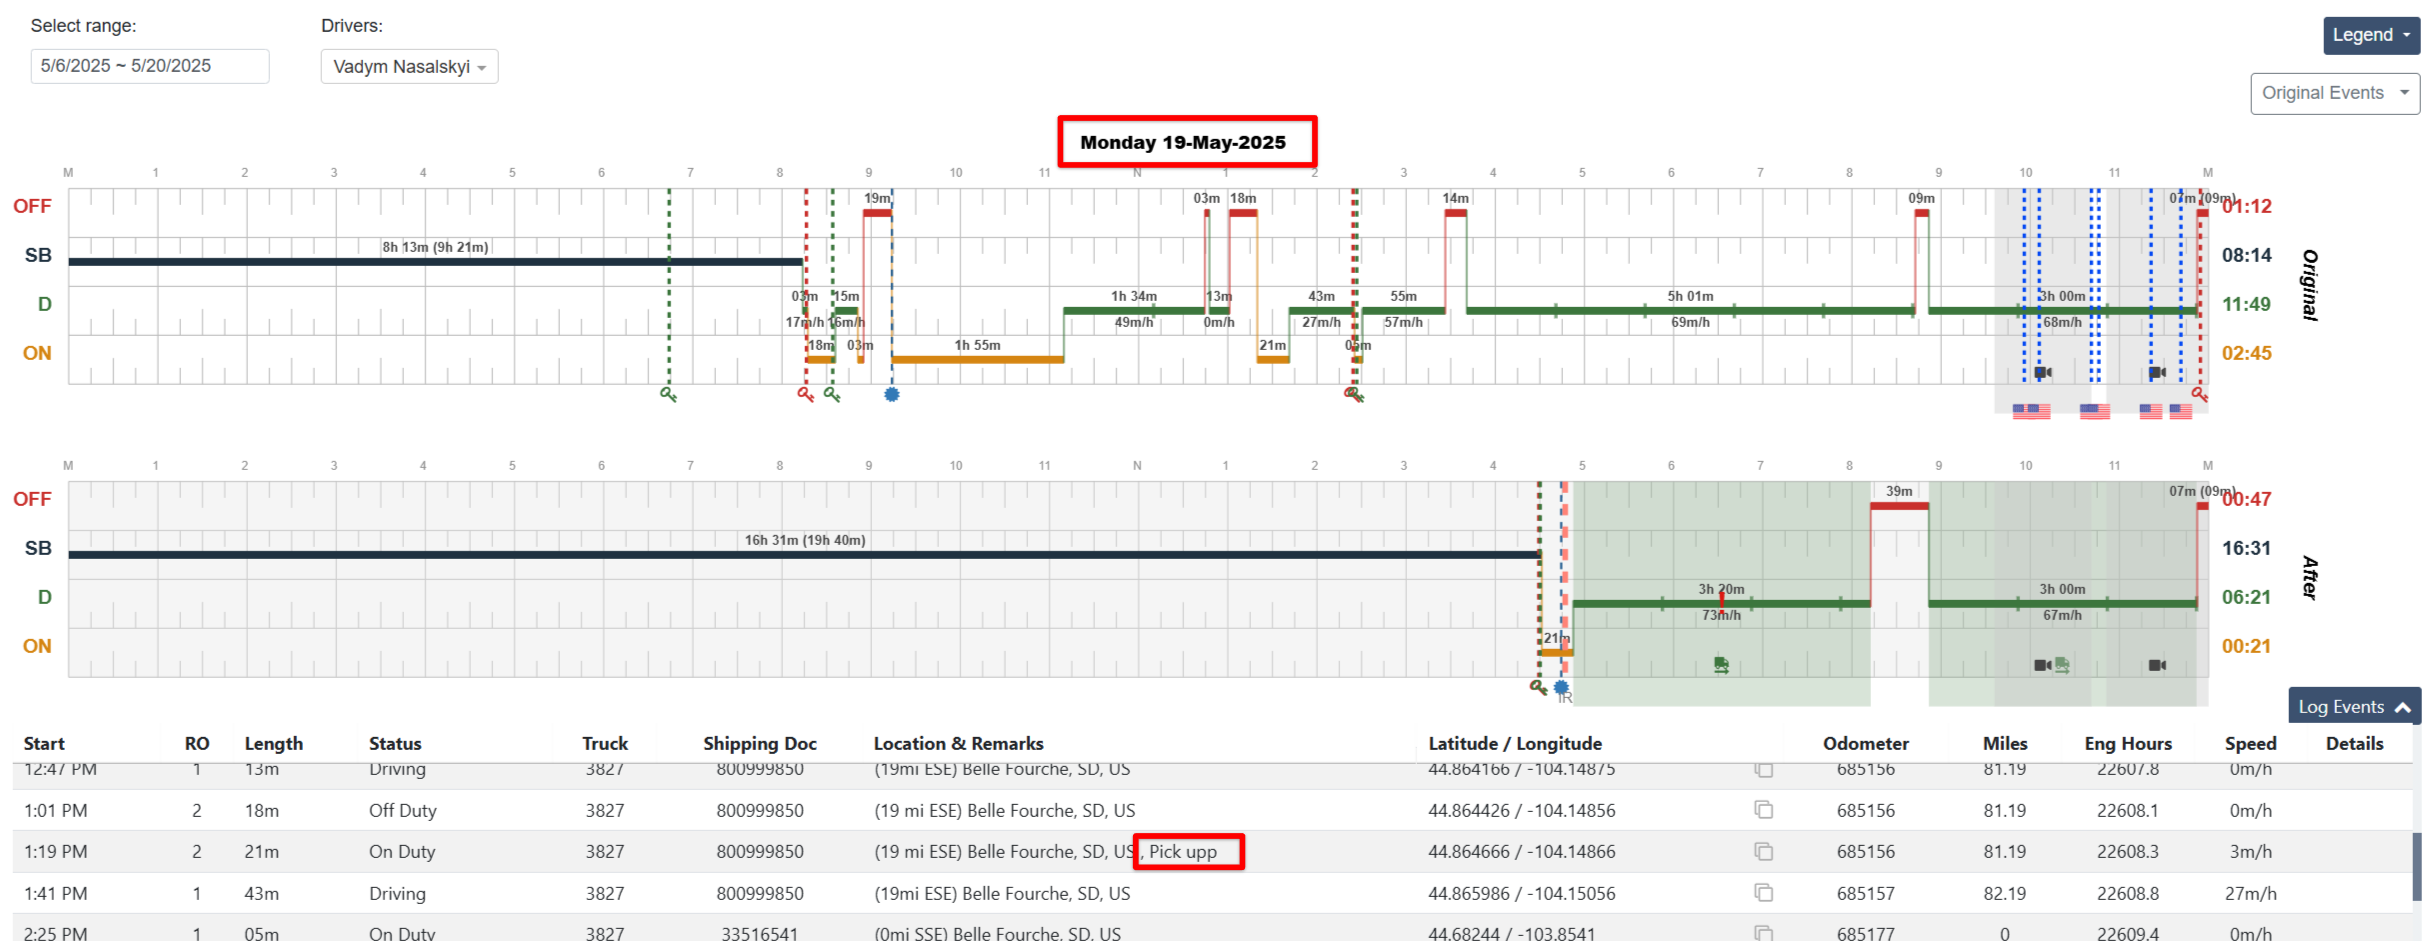
Task: Open the Drivers dropdown showing Vadym Nasalskyi
Action: tap(409, 67)
